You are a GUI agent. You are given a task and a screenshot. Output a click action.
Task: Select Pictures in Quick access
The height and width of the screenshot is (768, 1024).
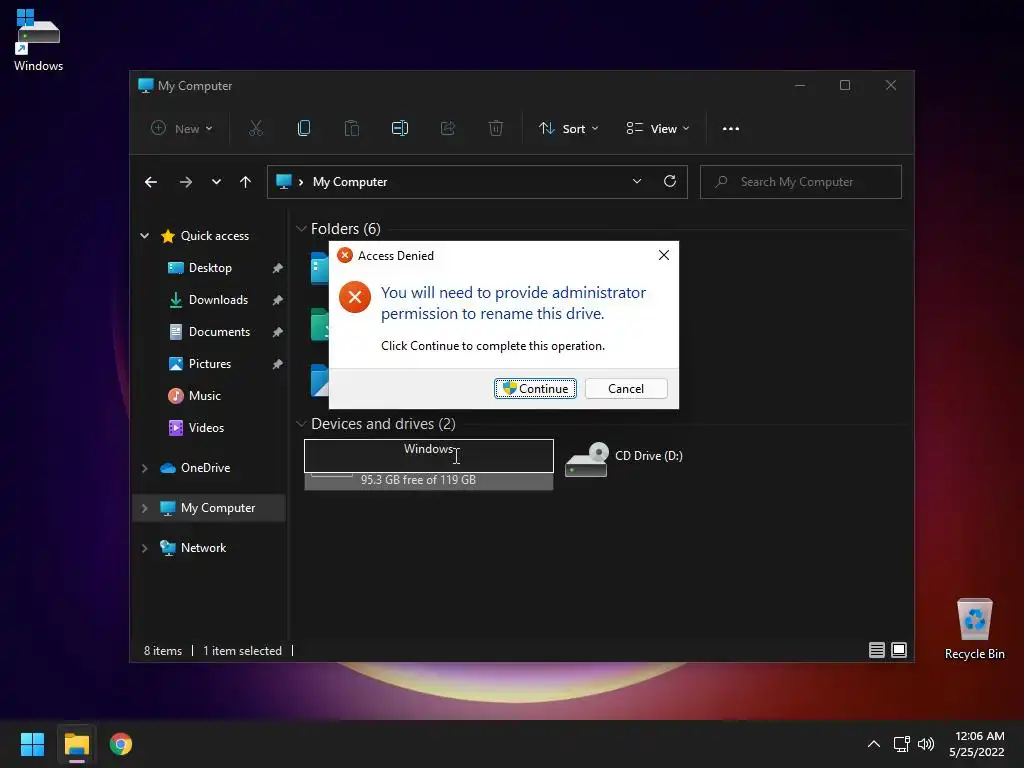[210, 364]
